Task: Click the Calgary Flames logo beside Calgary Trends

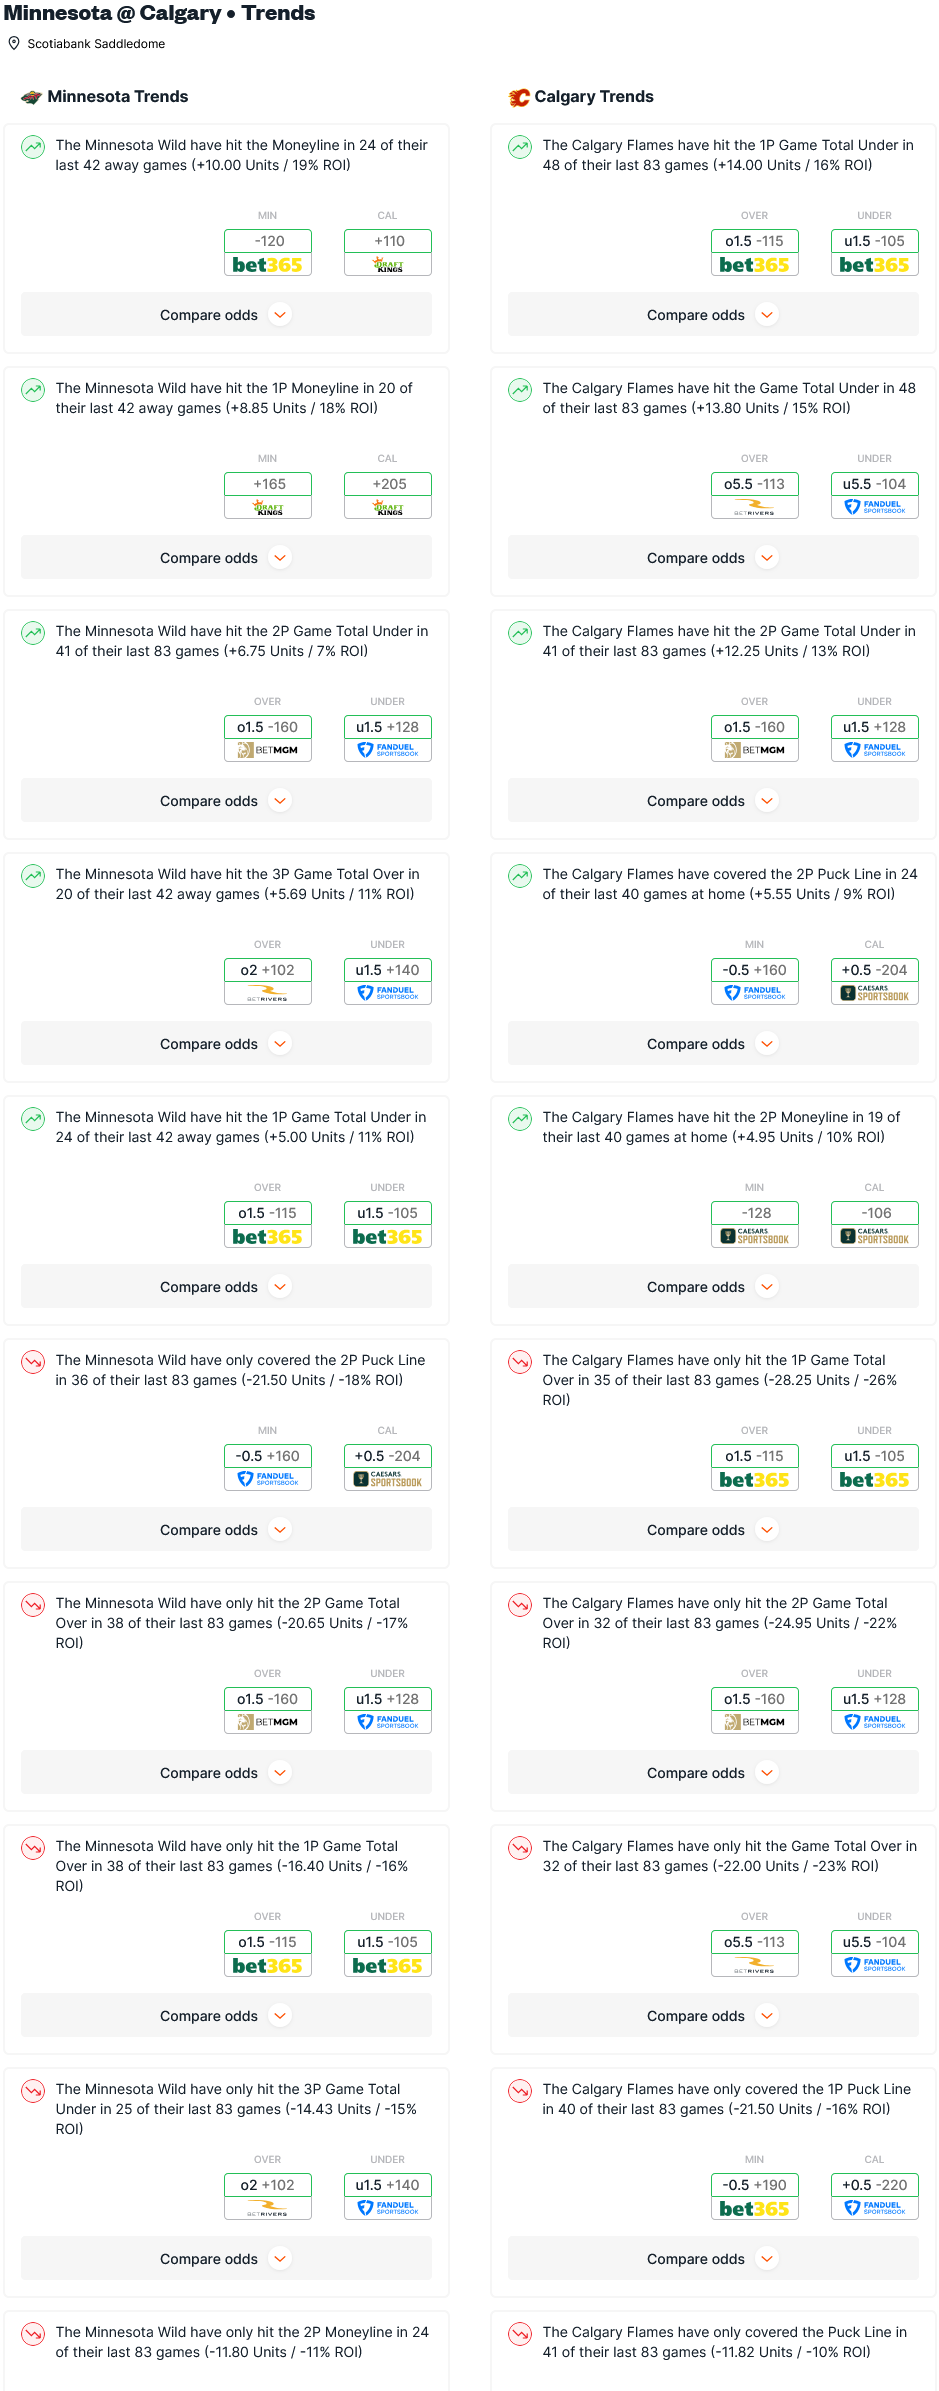Action: point(519,97)
